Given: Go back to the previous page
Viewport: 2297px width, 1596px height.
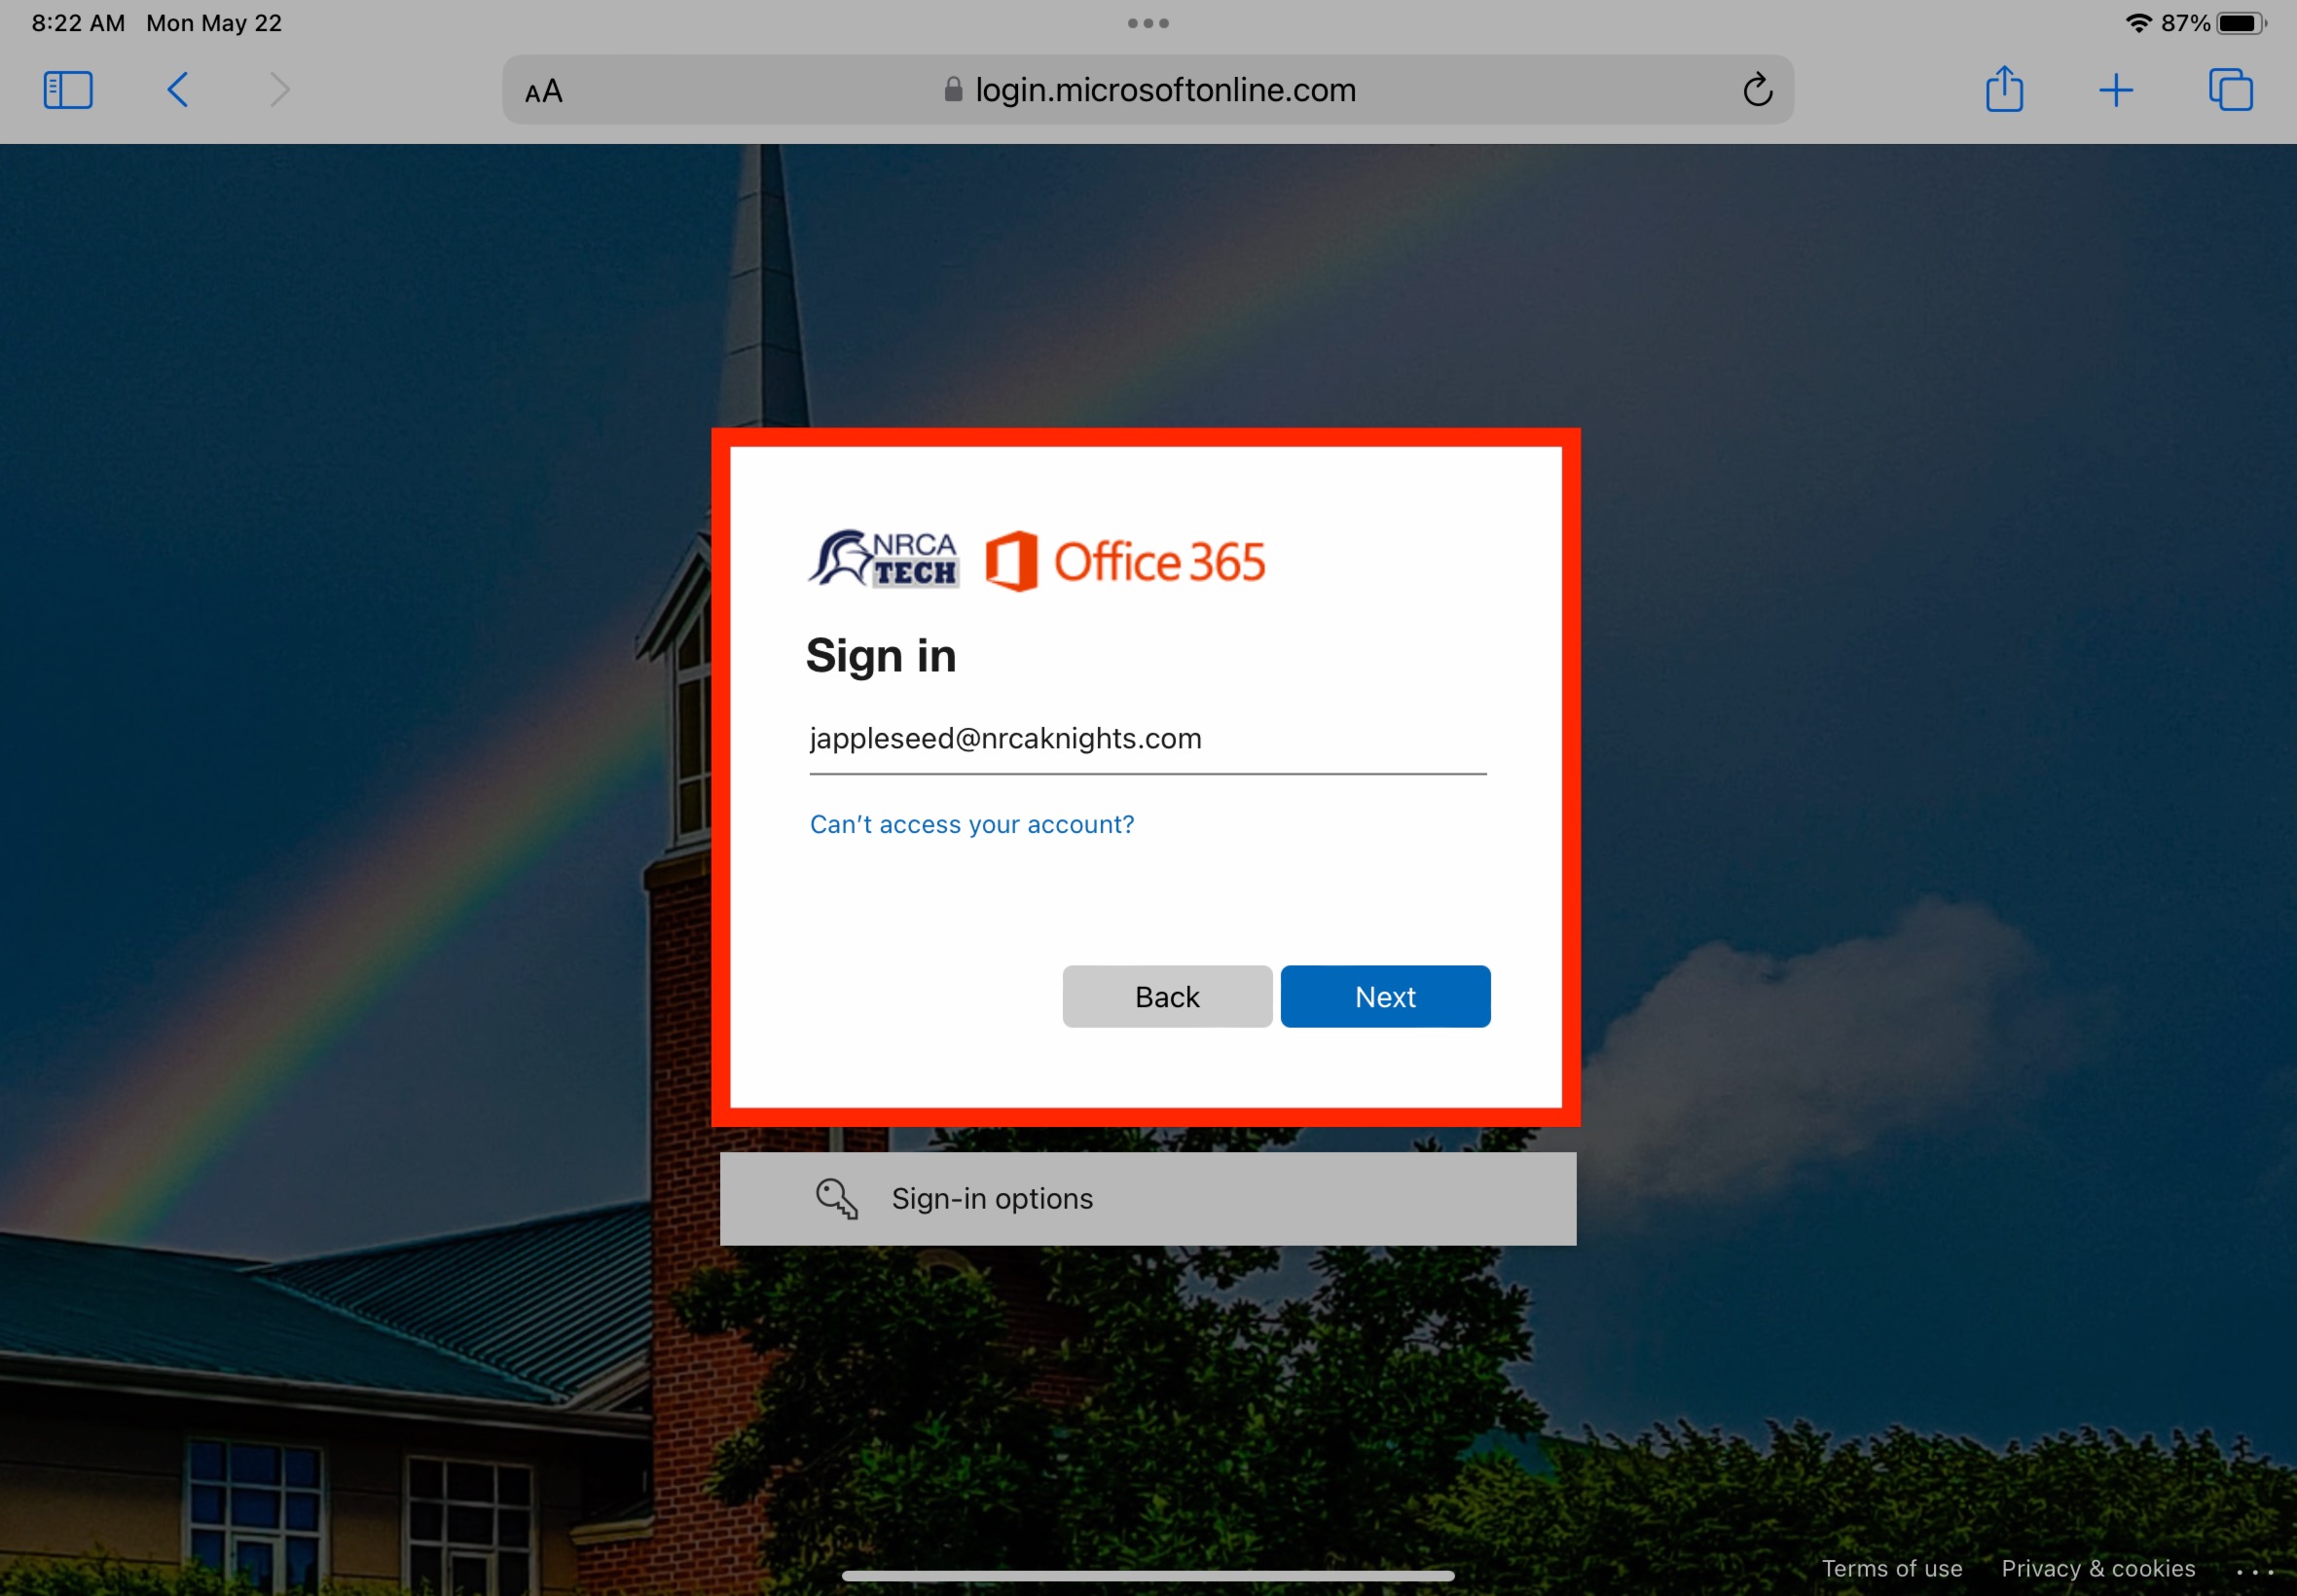Looking at the screenshot, I should coord(177,90).
